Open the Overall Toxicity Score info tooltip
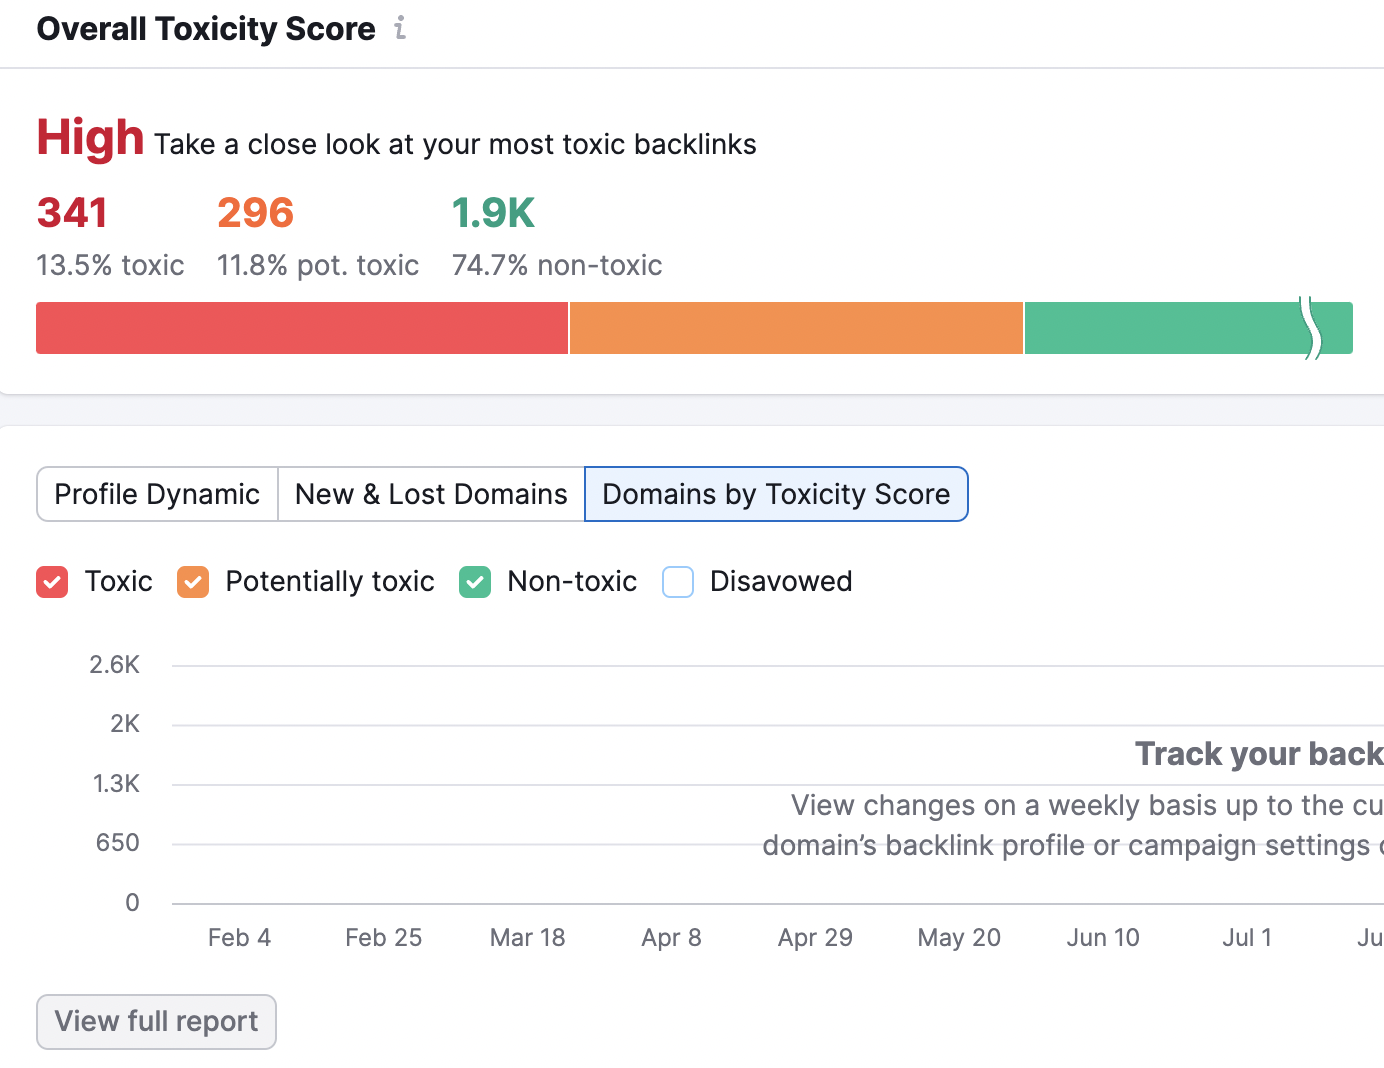 click(x=399, y=28)
